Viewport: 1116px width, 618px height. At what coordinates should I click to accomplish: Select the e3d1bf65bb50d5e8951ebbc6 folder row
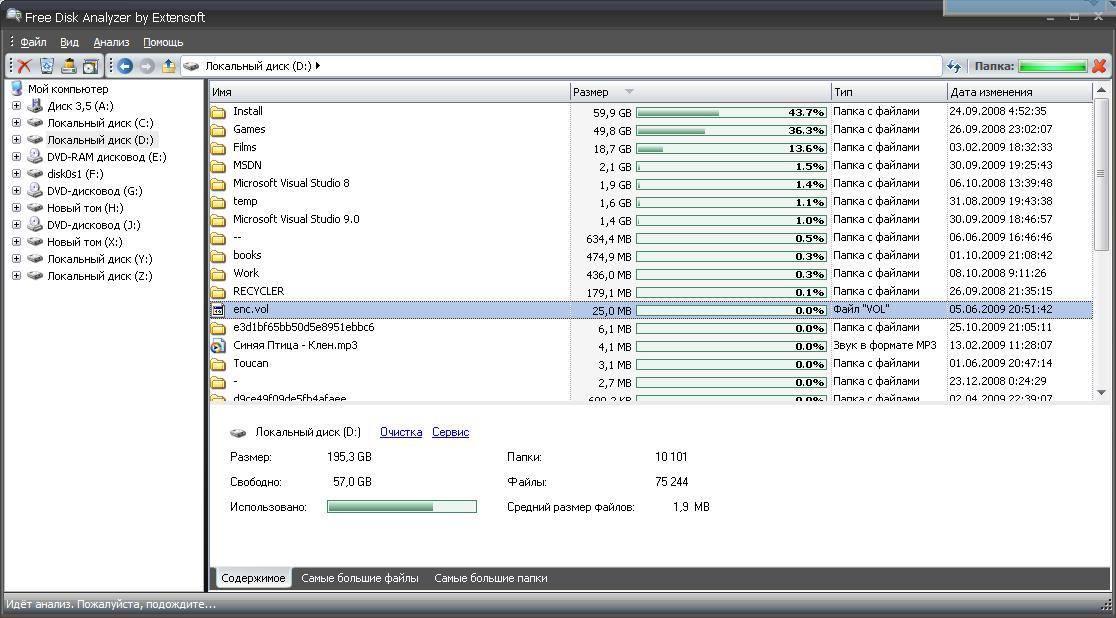651,328
